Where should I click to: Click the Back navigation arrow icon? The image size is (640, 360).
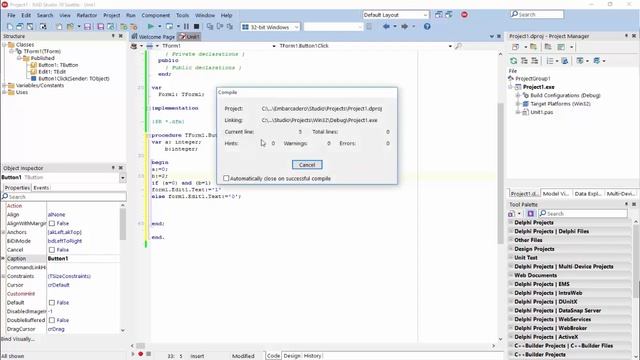coord(386,27)
